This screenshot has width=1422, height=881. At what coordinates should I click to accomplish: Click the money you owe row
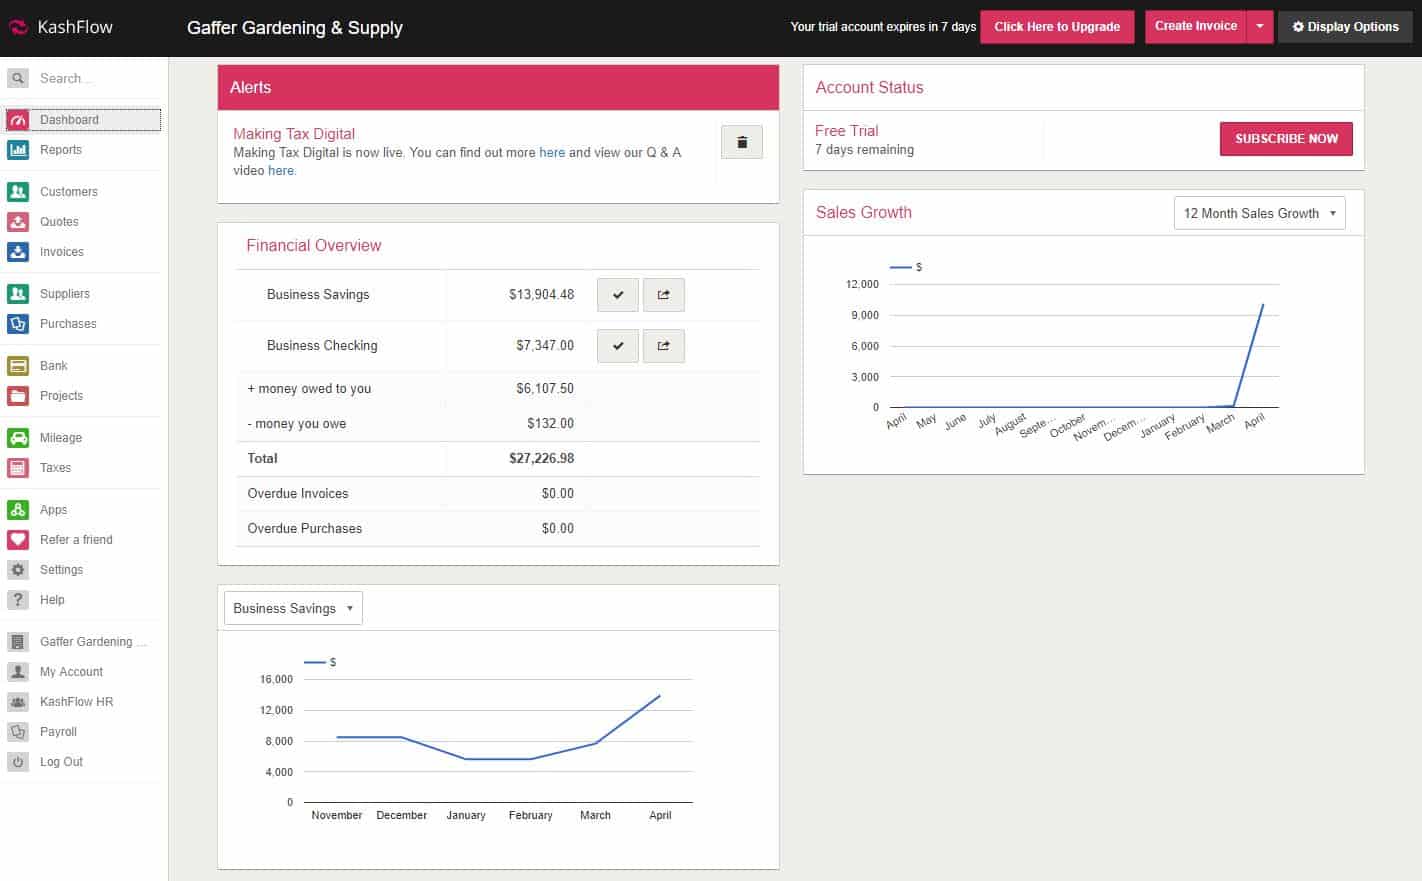point(498,424)
